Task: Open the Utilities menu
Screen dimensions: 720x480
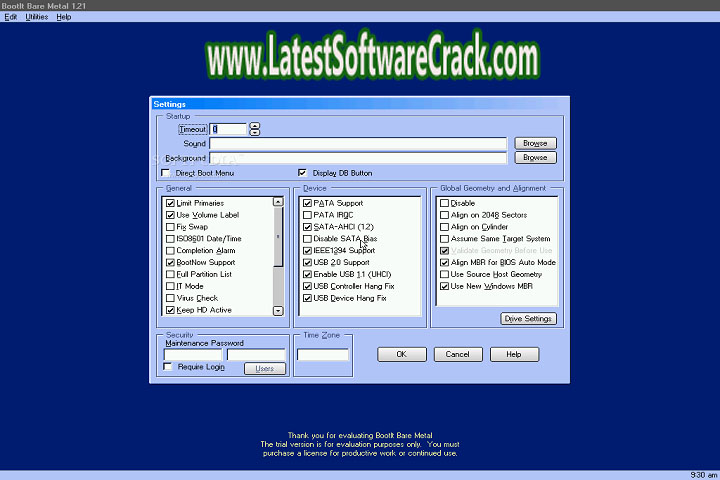Action: (36, 17)
